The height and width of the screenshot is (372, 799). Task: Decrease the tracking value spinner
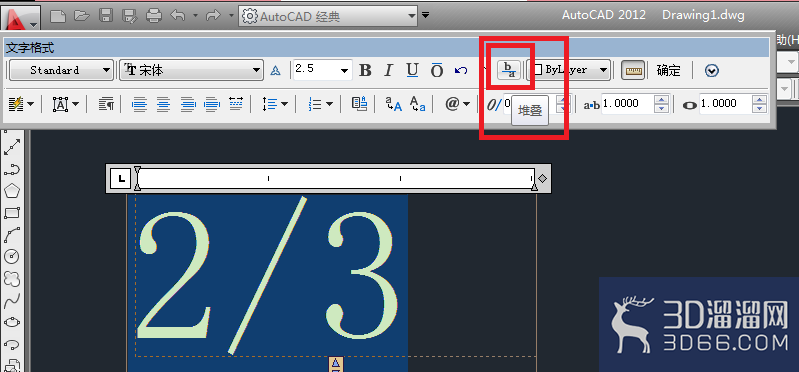(661, 108)
